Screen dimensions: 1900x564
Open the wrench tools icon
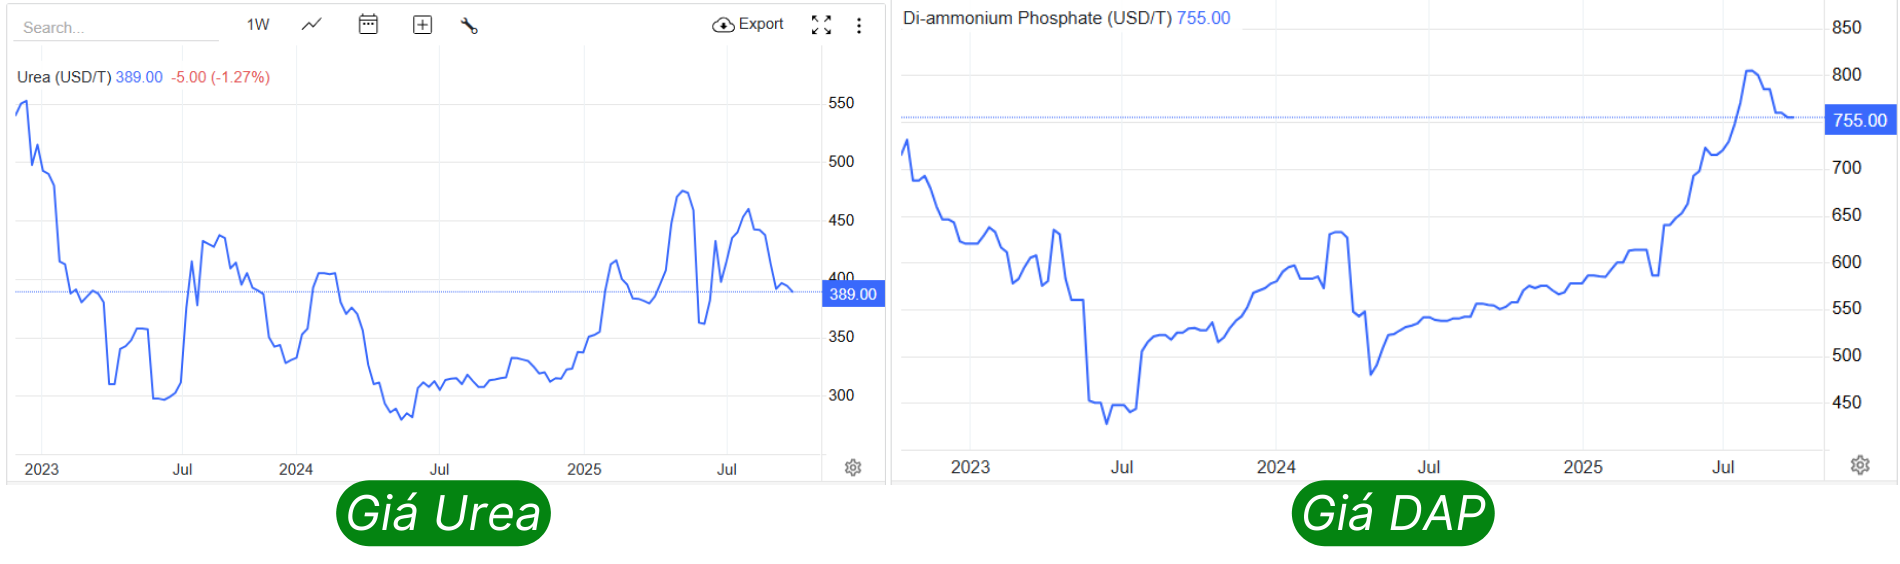click(x=469, y=26)
